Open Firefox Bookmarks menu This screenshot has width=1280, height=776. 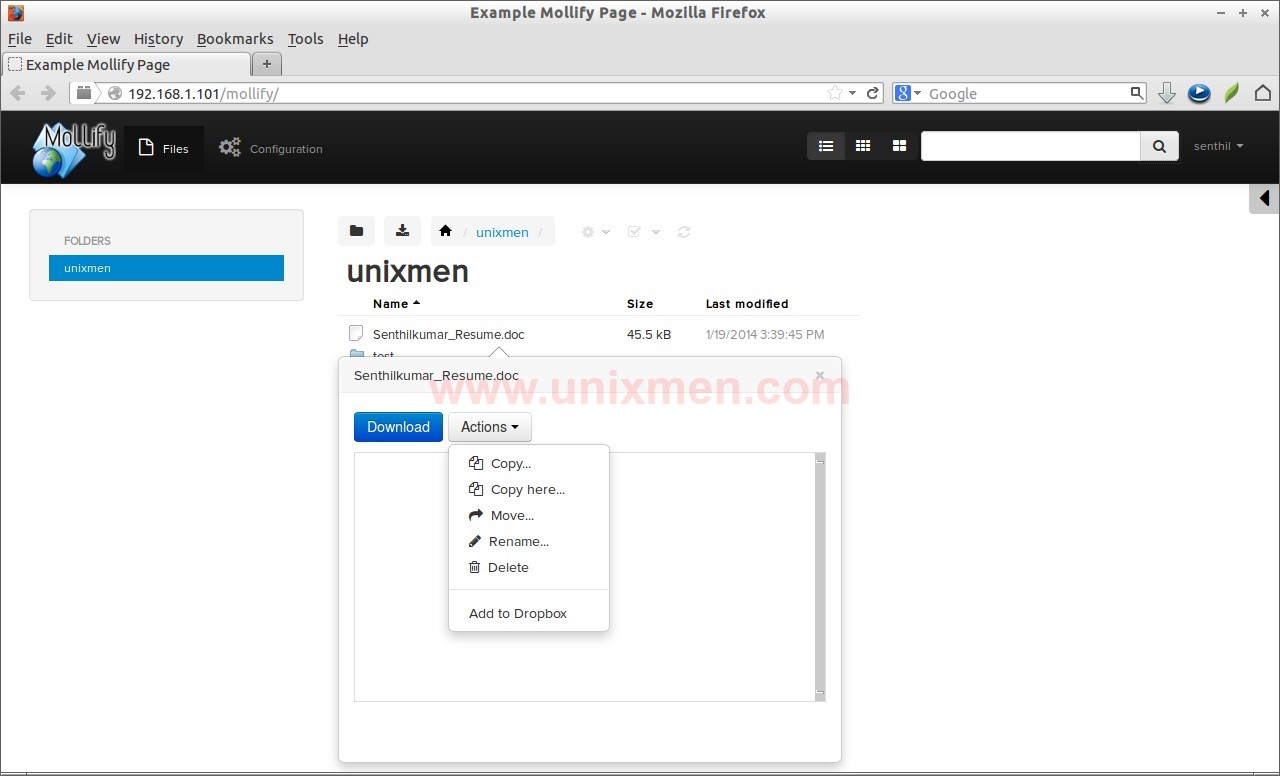pyautogui.click(x=235, y=39)
